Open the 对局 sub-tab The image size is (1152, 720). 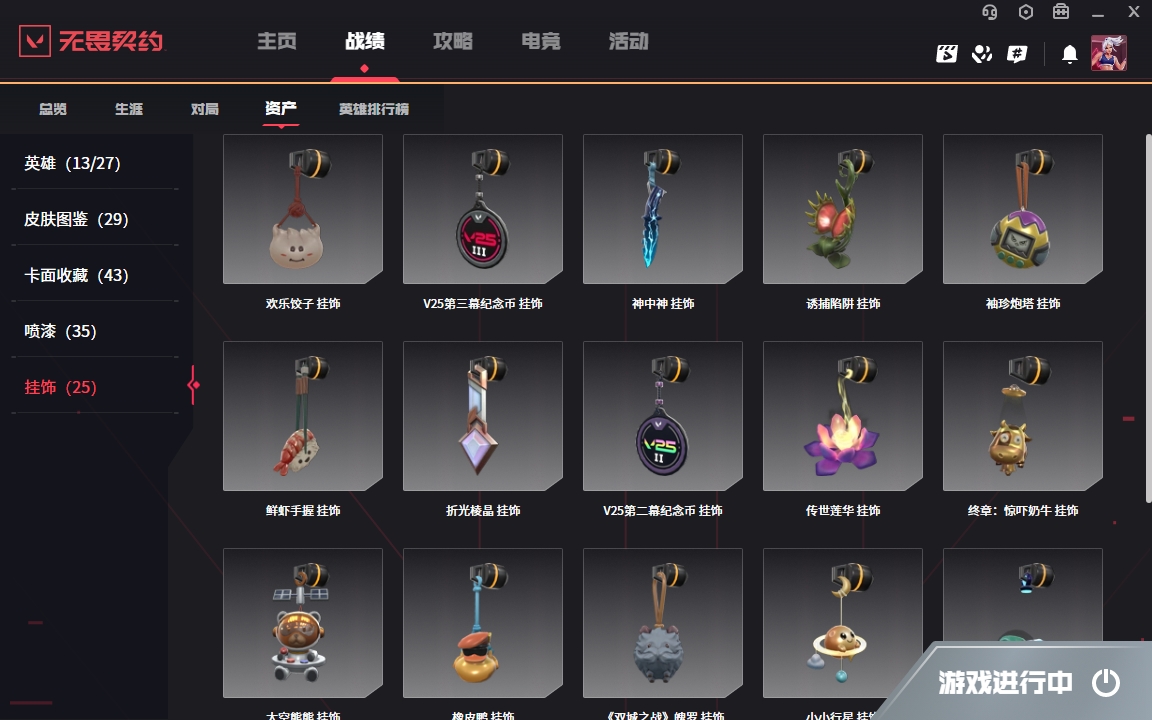pyautogui.click(x=205, y=109)
